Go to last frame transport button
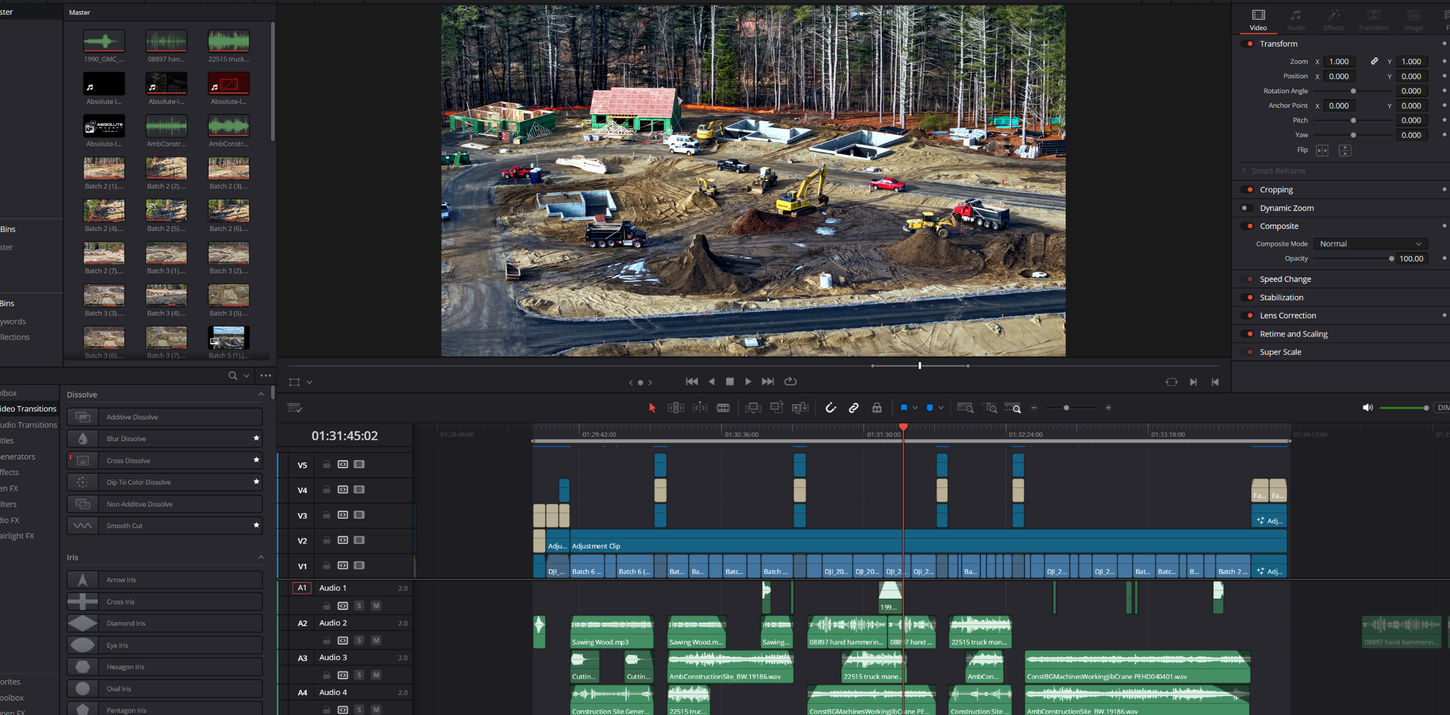 (768, 382)
